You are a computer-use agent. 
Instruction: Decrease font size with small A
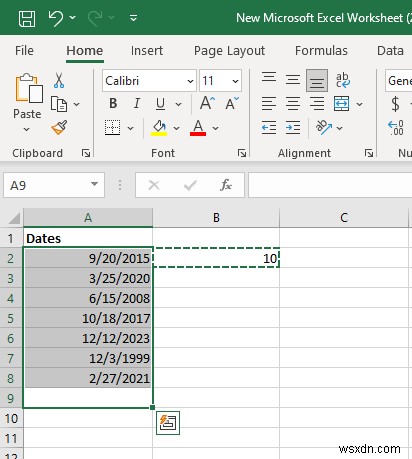click(x=232, y=104)
